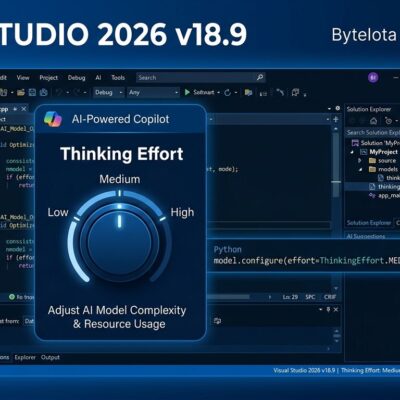The image size is (400, 400).
Task: Expand the source folder arrow
Action: click(x=360, y=161)
